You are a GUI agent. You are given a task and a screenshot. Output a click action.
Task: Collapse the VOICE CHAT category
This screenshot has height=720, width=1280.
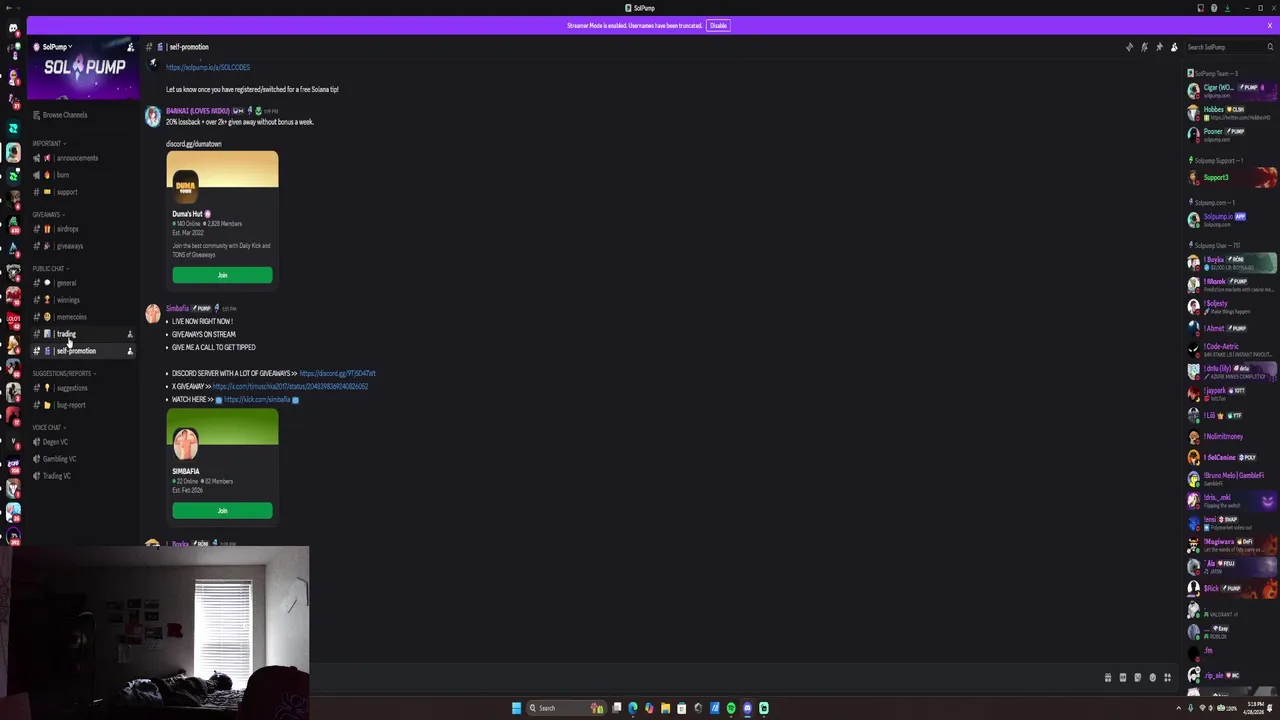(x=48, y=428)
